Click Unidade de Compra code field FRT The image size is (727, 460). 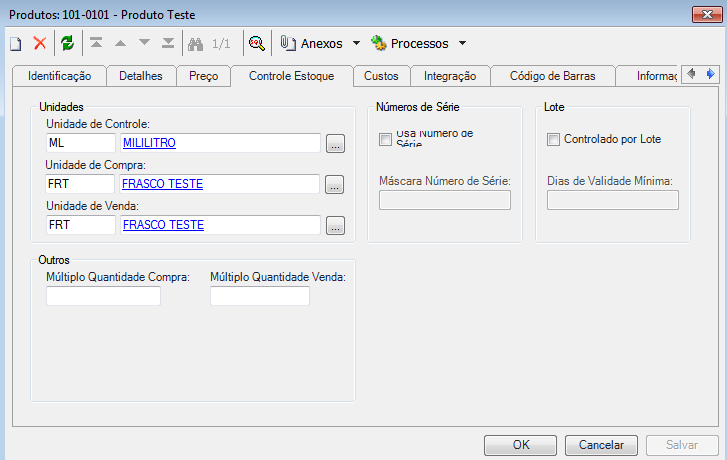80,184
